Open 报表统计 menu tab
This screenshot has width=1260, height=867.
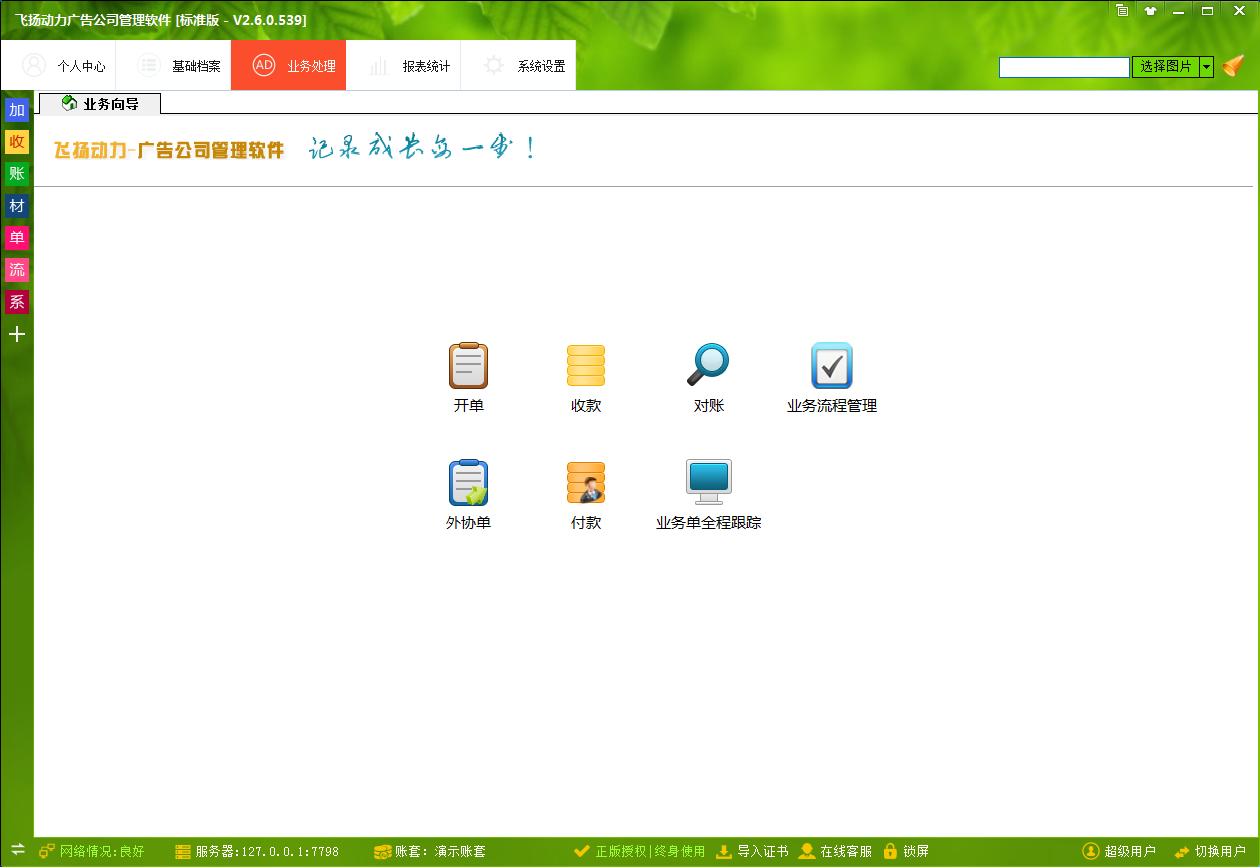tap(408, 66)
